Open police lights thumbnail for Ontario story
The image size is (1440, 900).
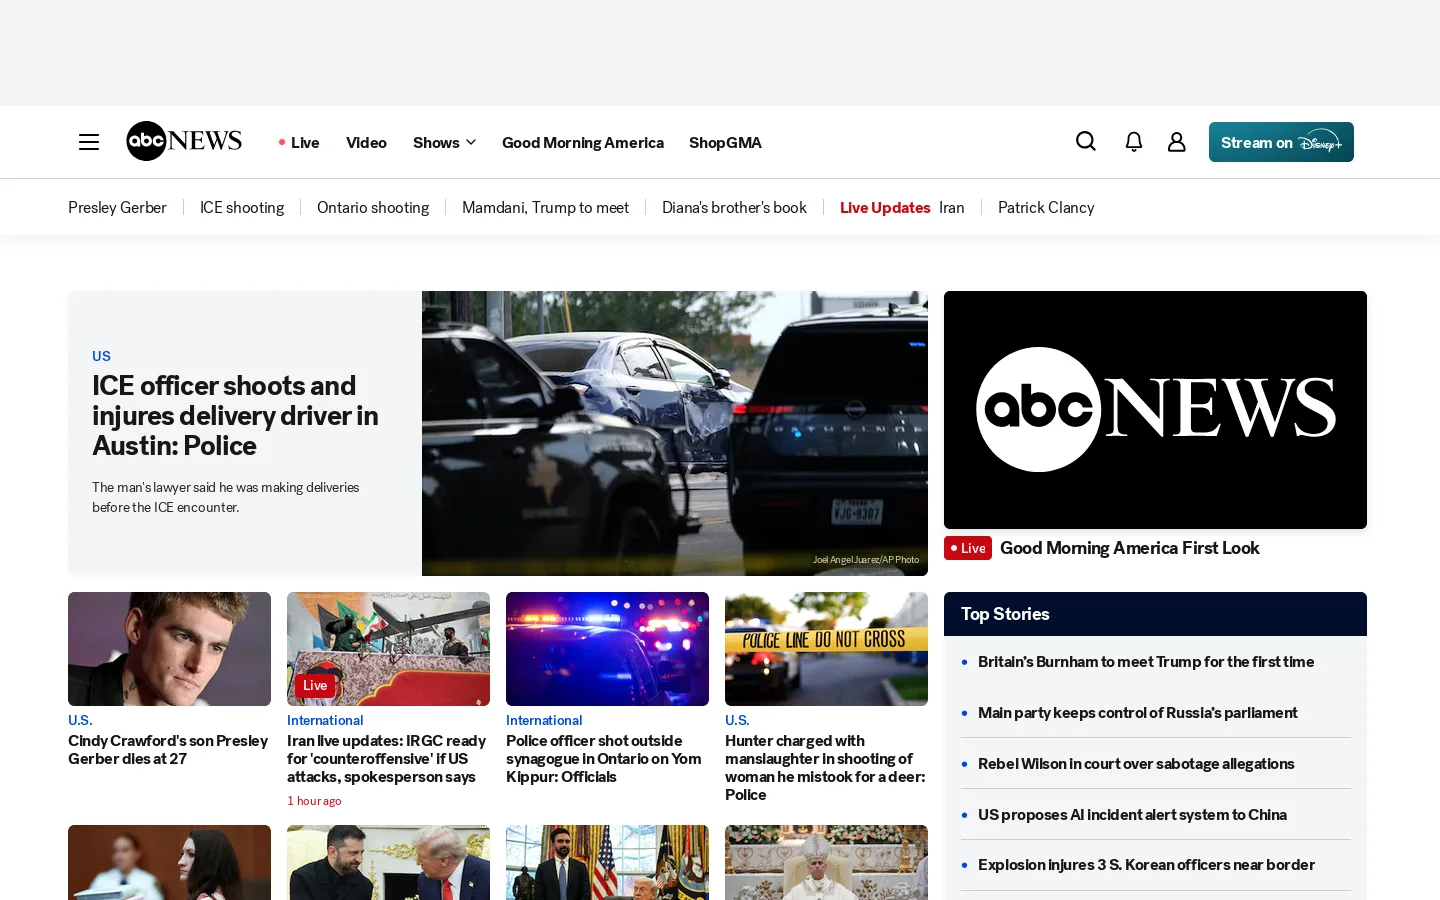point(607,649)
